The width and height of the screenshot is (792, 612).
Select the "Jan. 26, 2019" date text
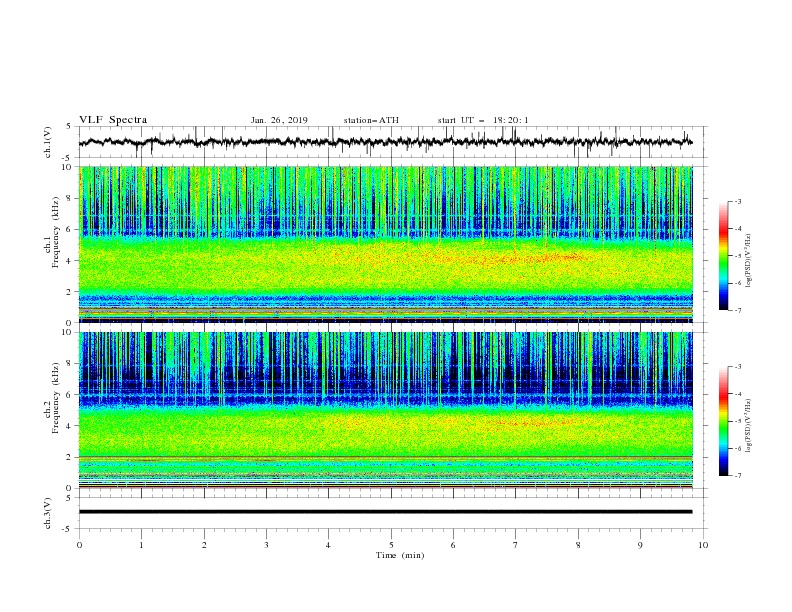pyautogui.click(x=279, y=120)
